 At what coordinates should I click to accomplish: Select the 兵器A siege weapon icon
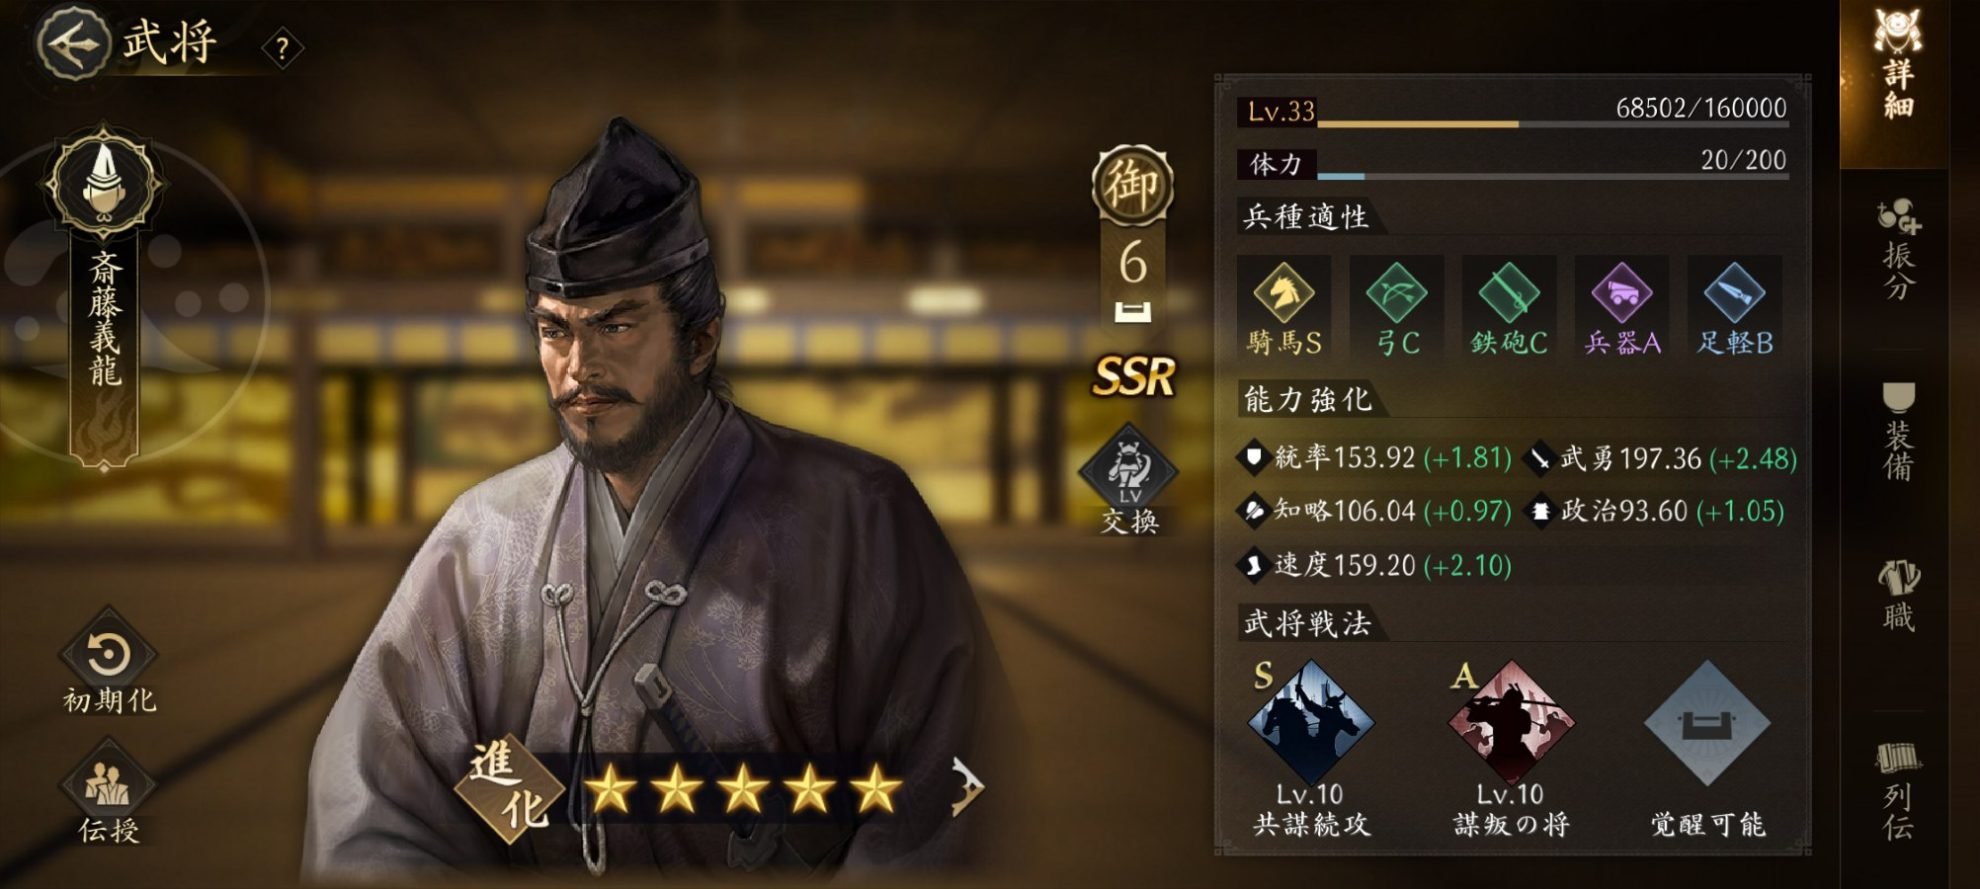[1622, 307]
